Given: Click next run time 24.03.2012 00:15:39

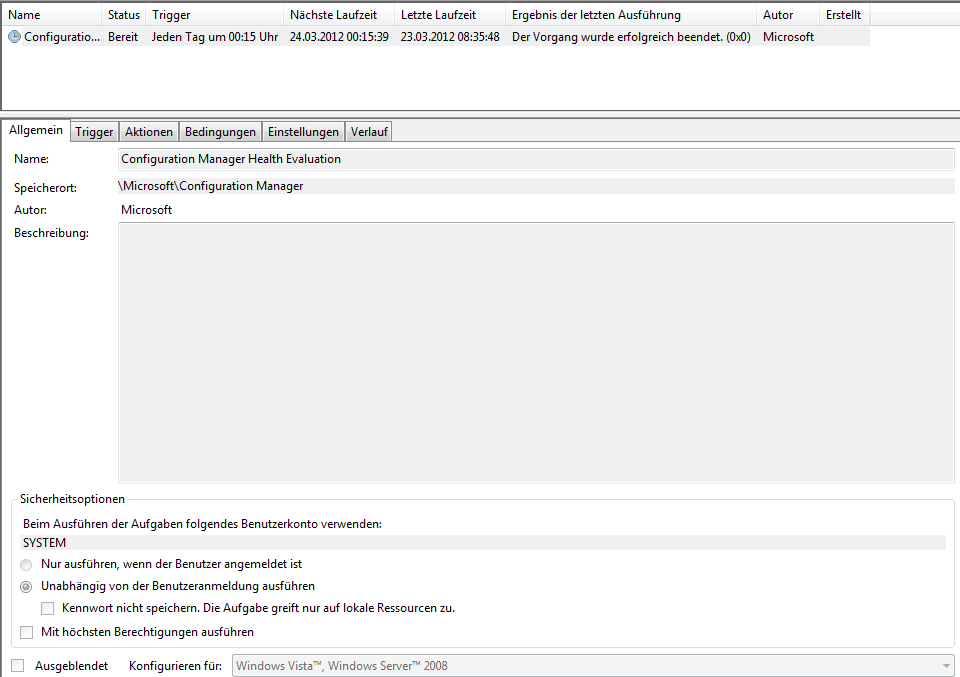Looking at the screenshot, I should [x=339, y=37].
